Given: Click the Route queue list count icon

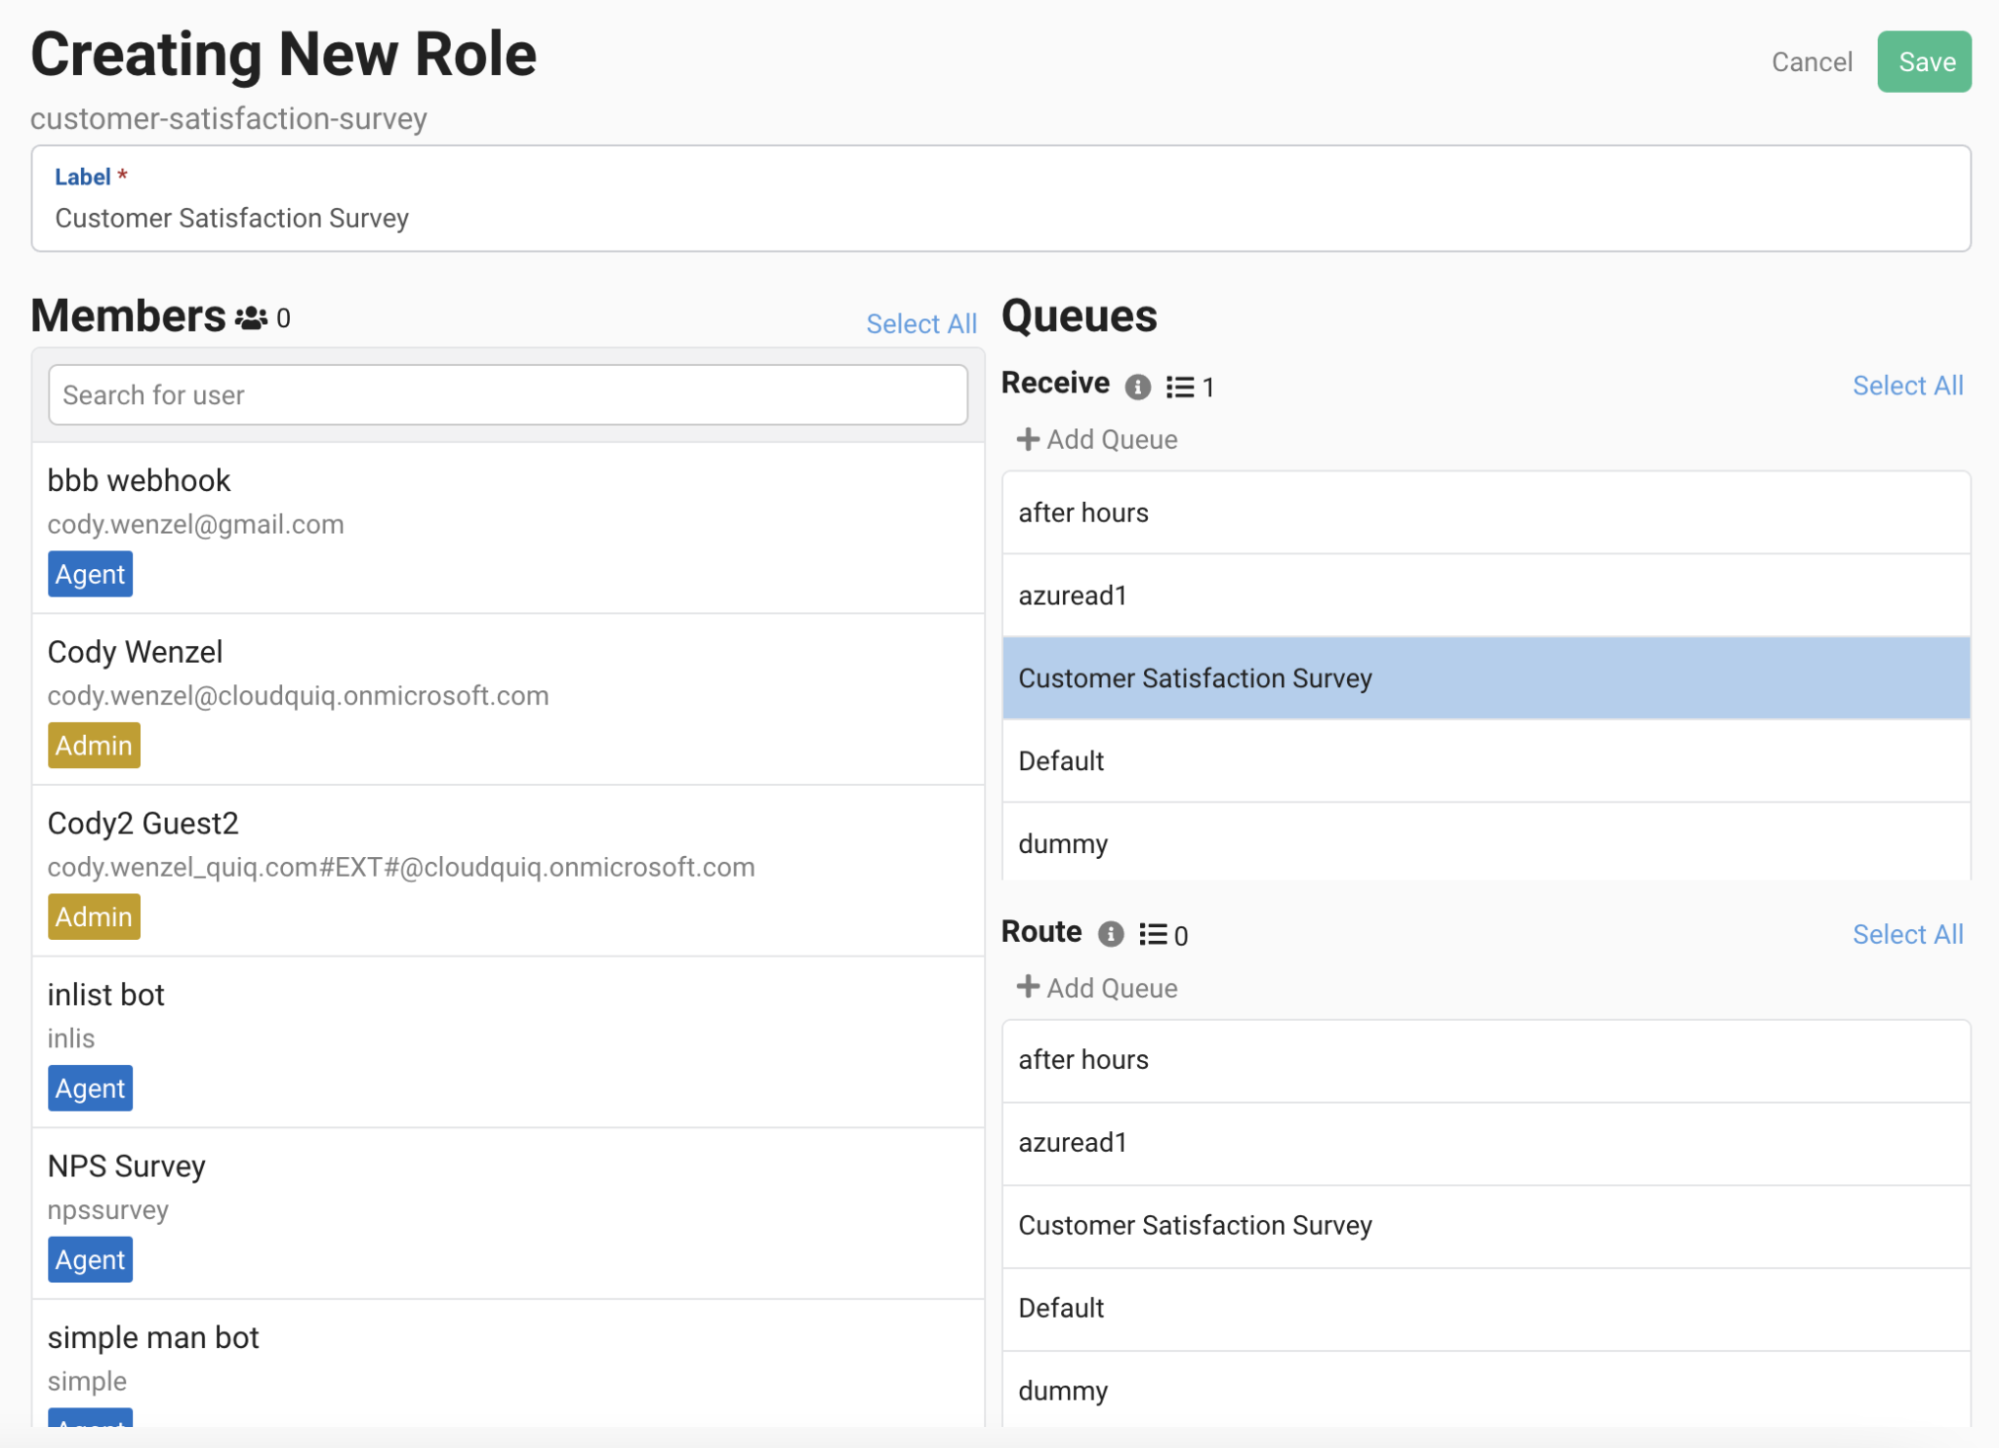Looking at the screenshot, I should point(1153,934).
